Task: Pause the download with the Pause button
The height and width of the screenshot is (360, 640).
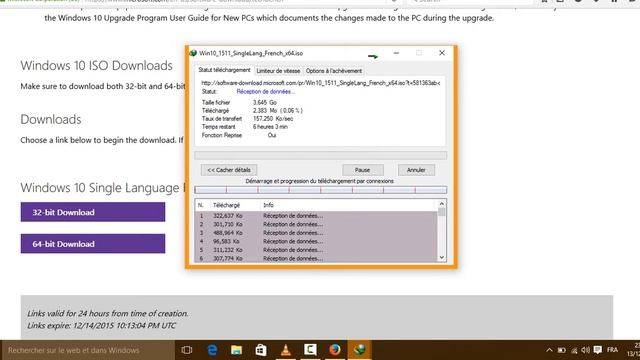Action: tap(362, 170)
